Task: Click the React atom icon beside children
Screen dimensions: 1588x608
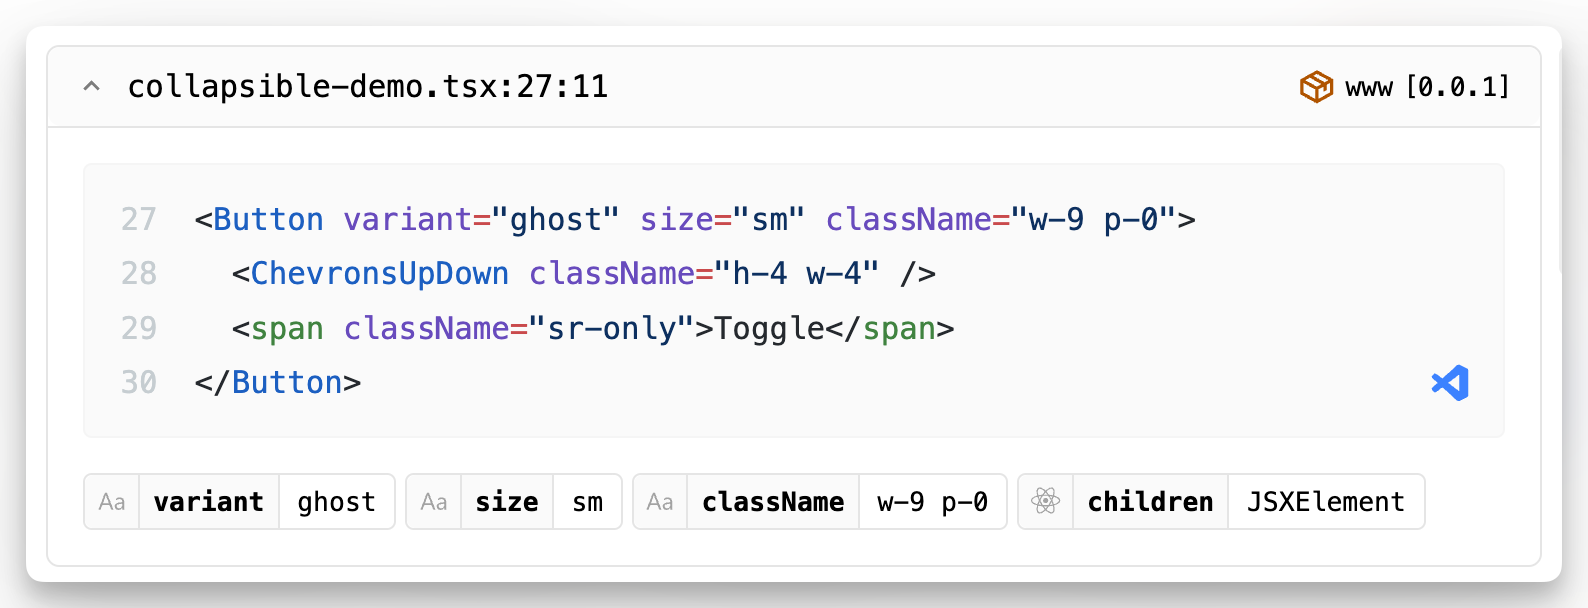Action: 1046,502
